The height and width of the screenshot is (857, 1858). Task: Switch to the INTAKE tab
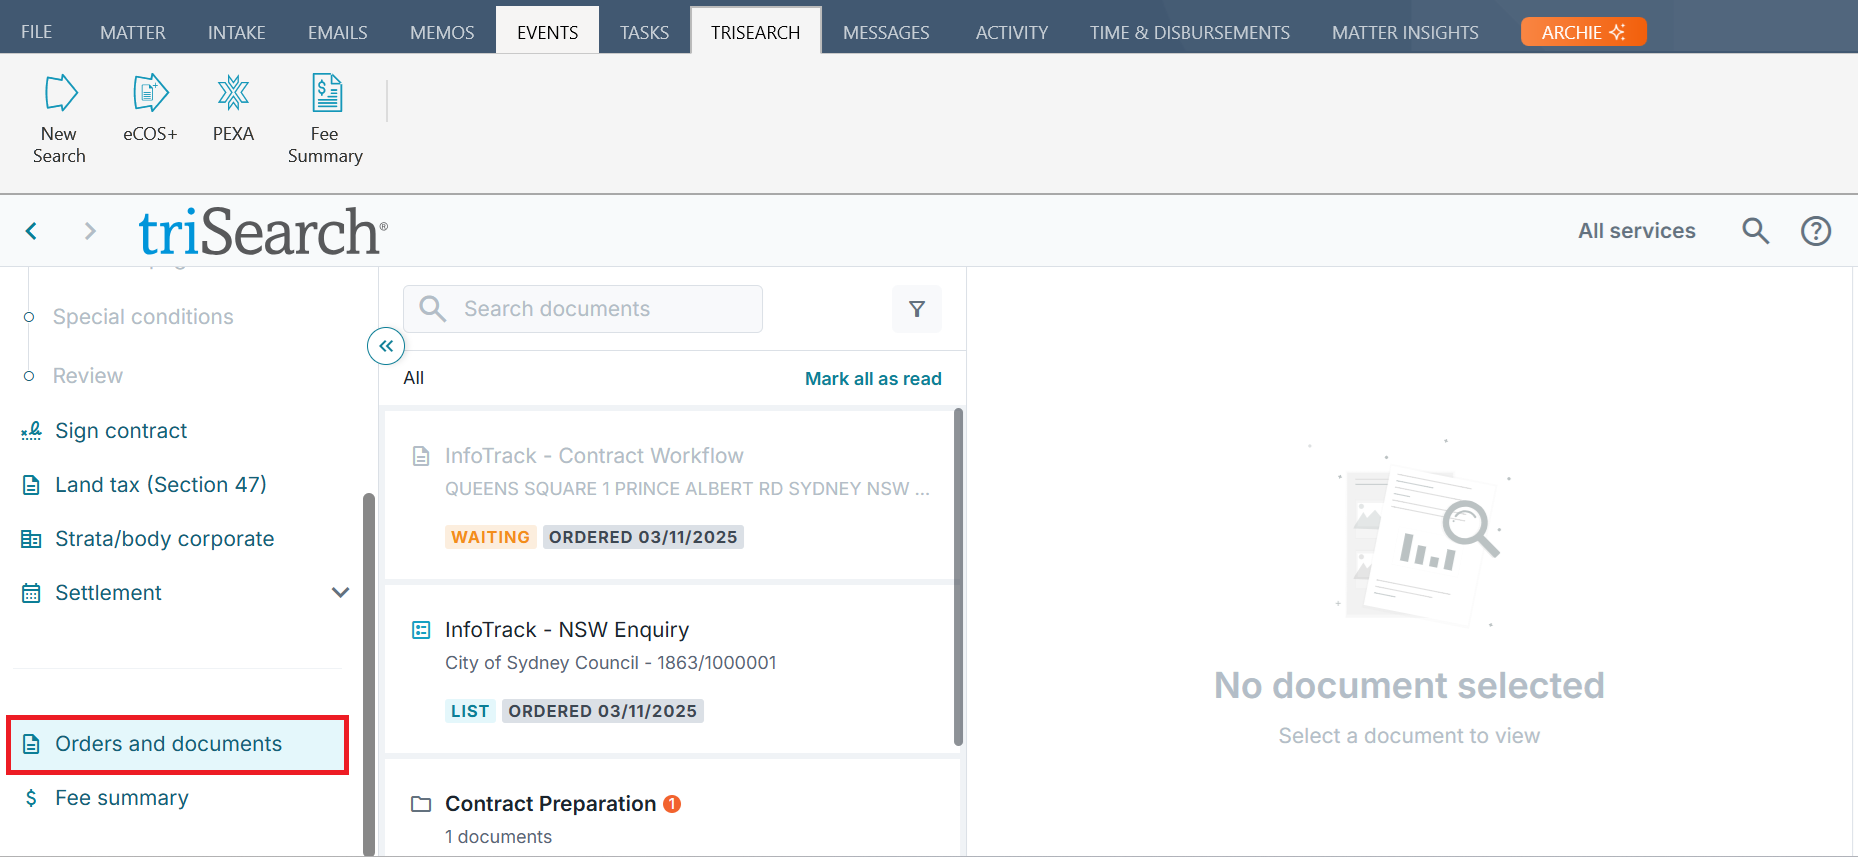coord(237,32)
